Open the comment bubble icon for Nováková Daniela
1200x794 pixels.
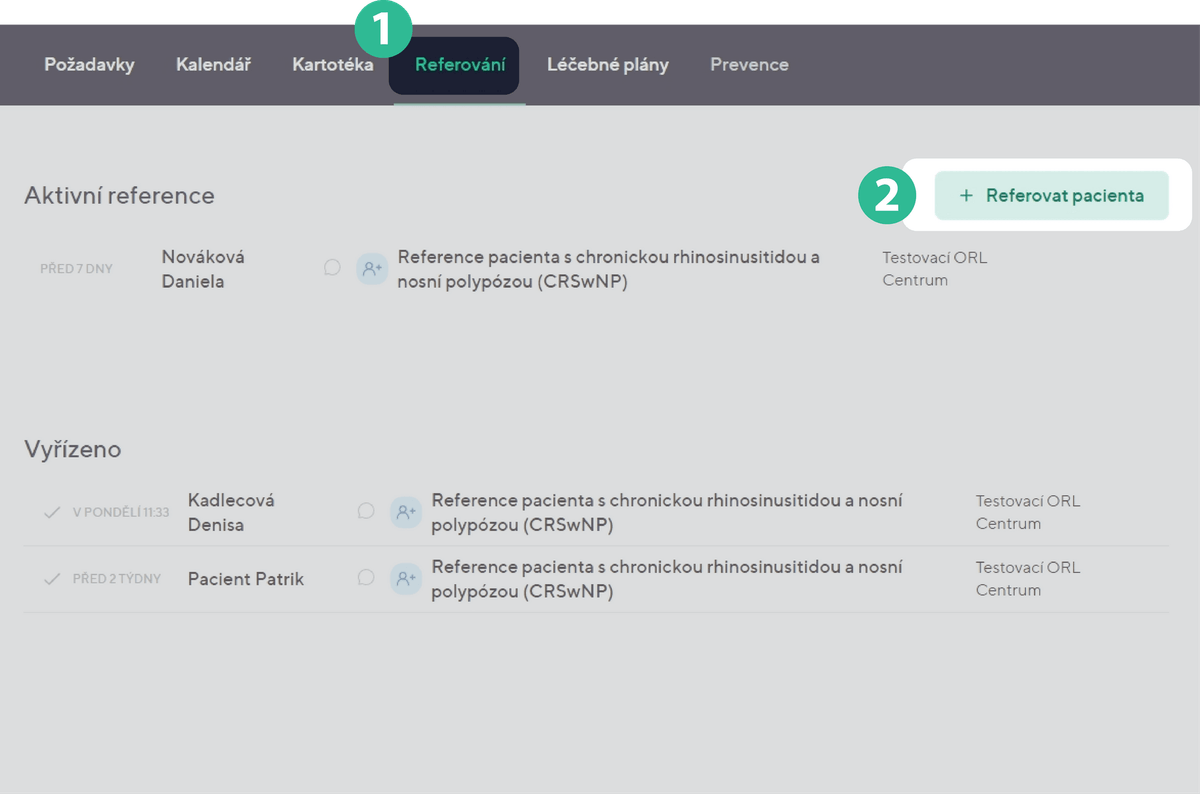coord(332,268)
